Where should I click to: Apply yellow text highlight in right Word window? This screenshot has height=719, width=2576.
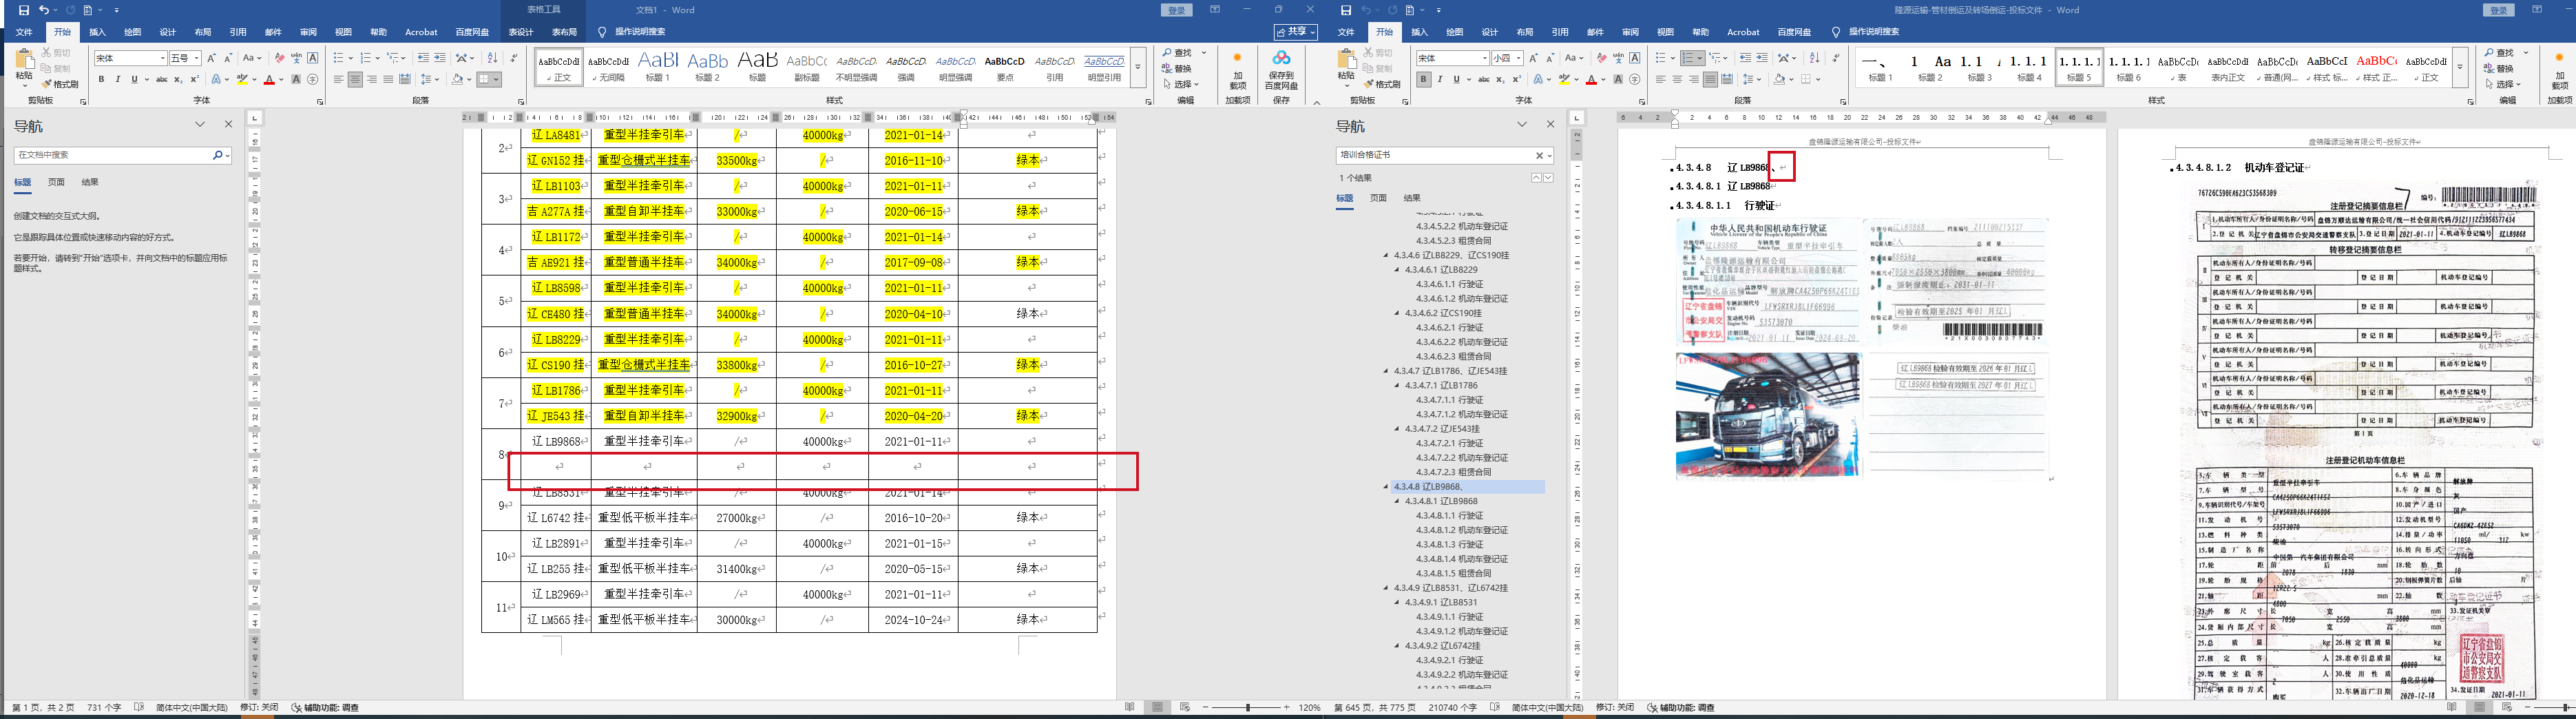[1565, 80]
